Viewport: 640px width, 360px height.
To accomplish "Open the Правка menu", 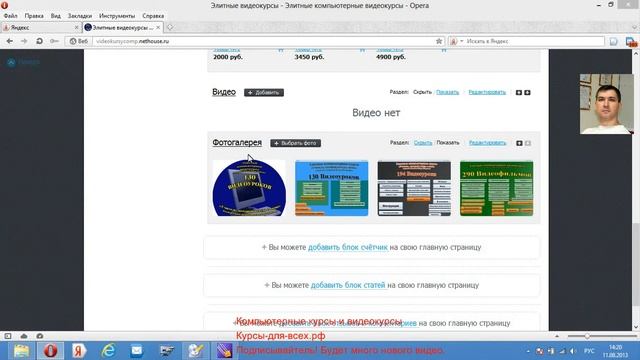I will click(34, 16).
